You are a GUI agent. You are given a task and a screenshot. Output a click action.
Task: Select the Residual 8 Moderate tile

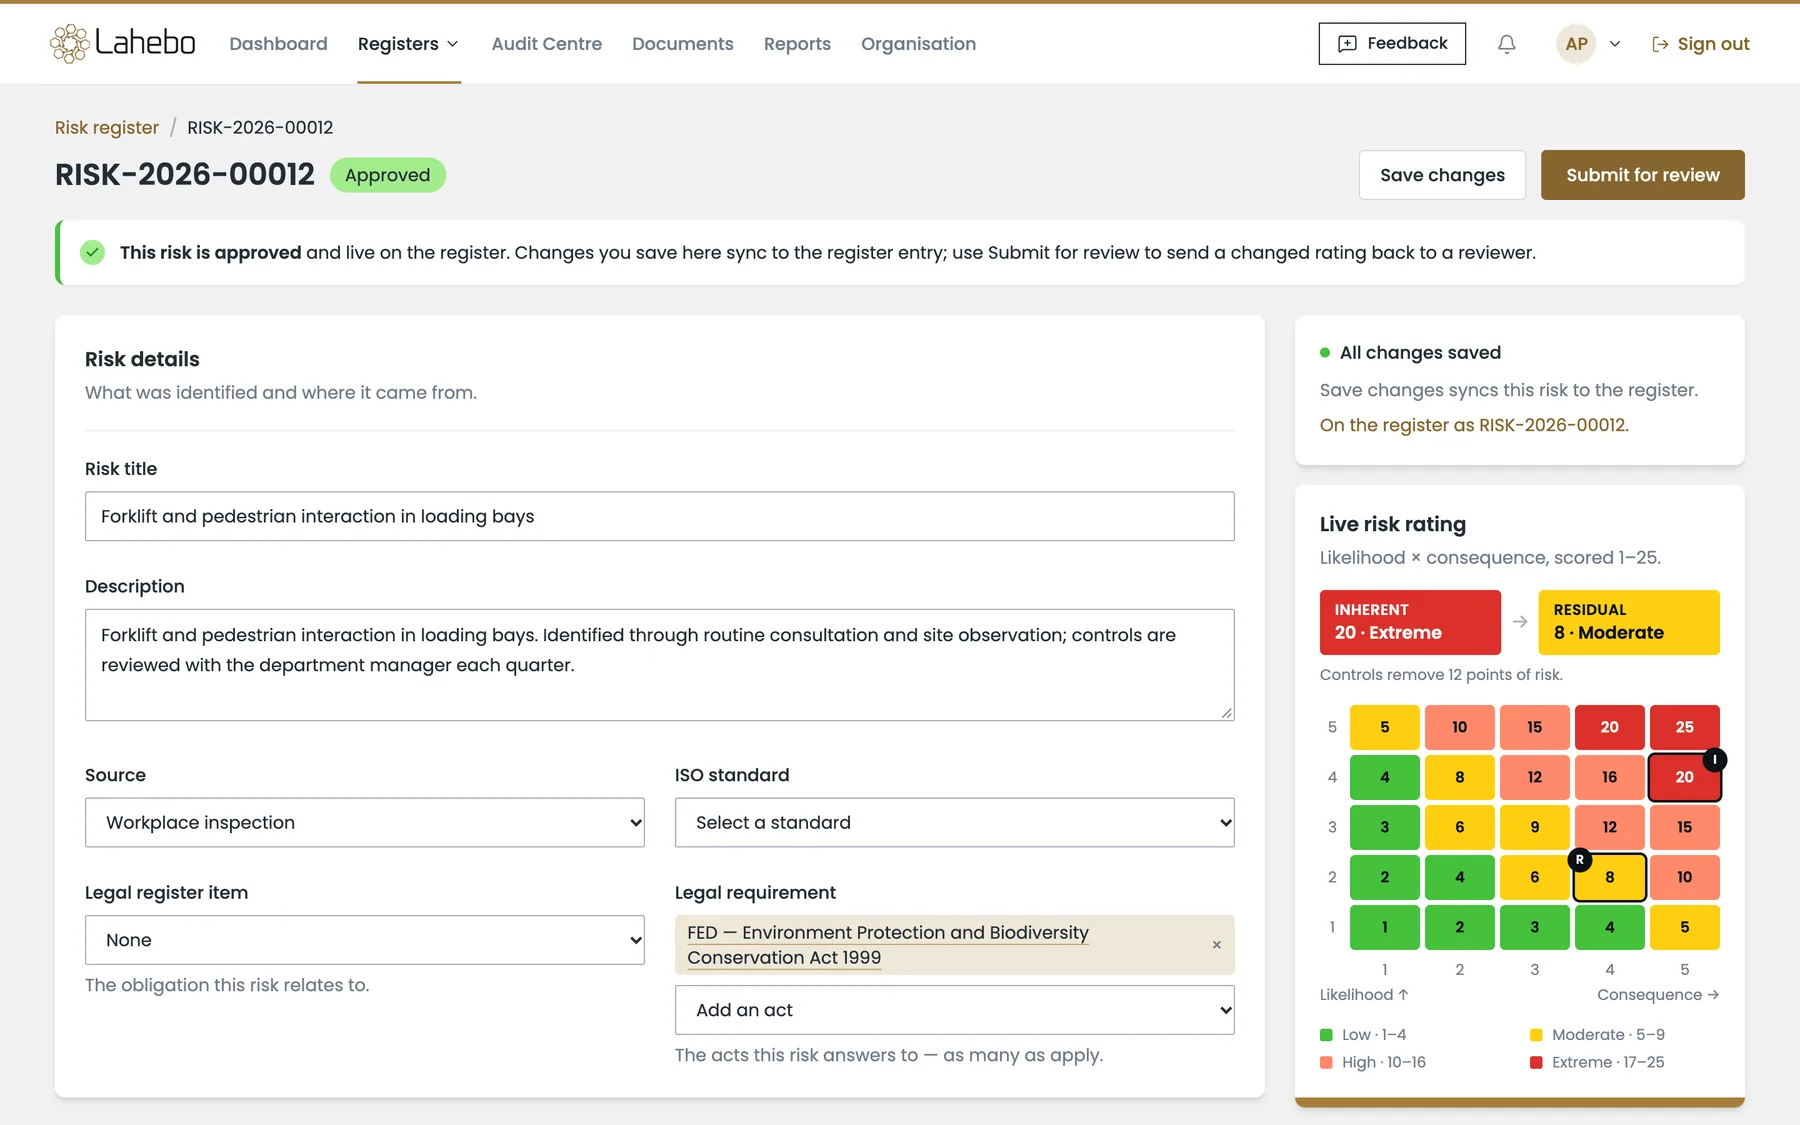[x=1629, y=622]
